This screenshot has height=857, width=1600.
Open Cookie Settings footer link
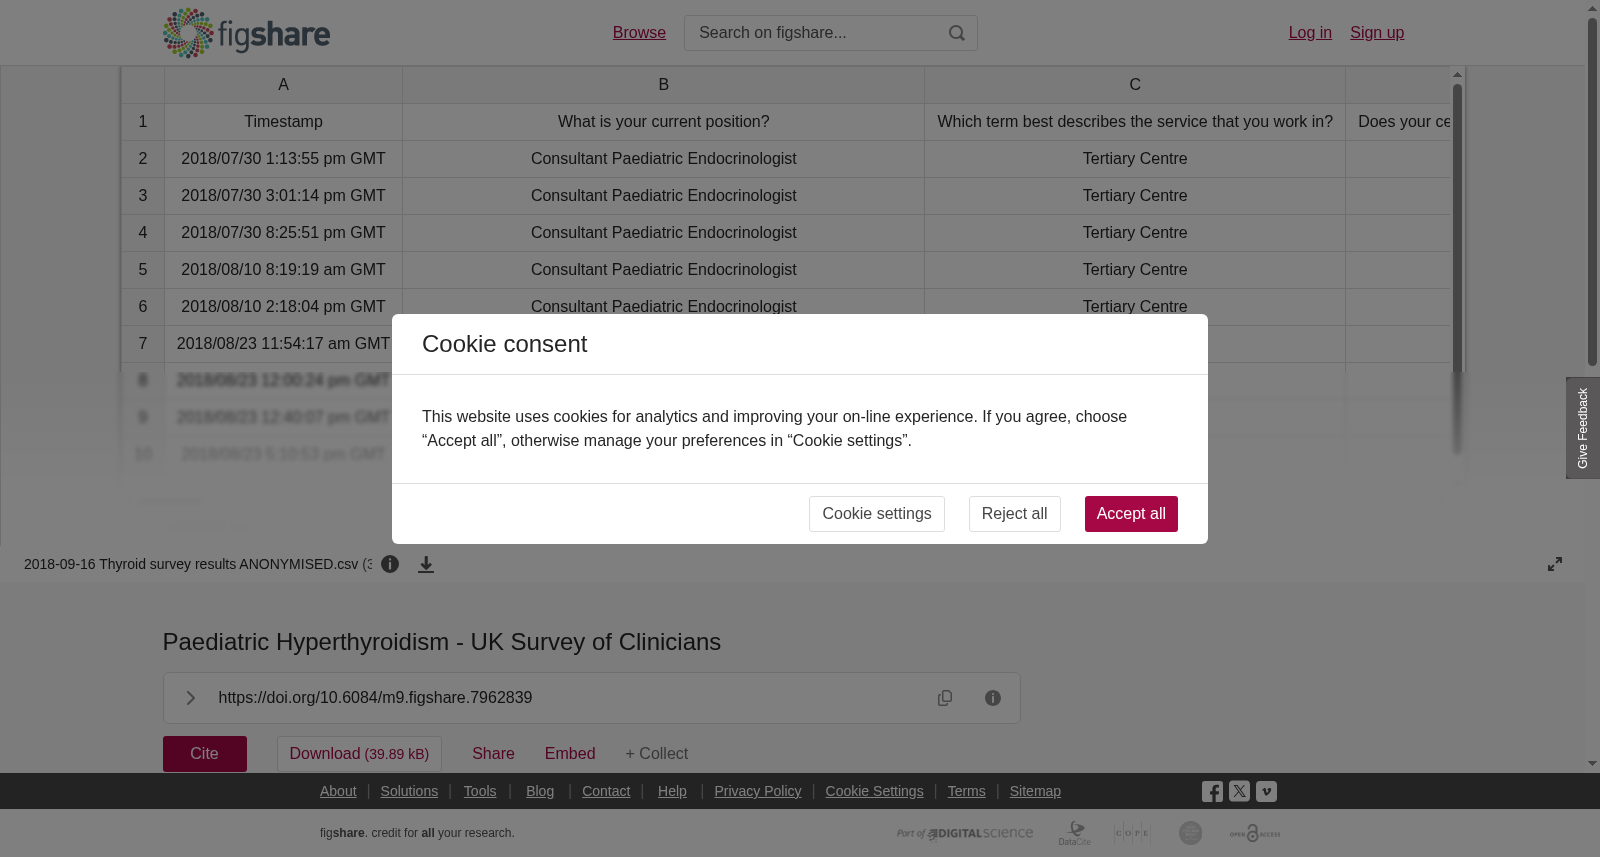click(x=874, y=791)
